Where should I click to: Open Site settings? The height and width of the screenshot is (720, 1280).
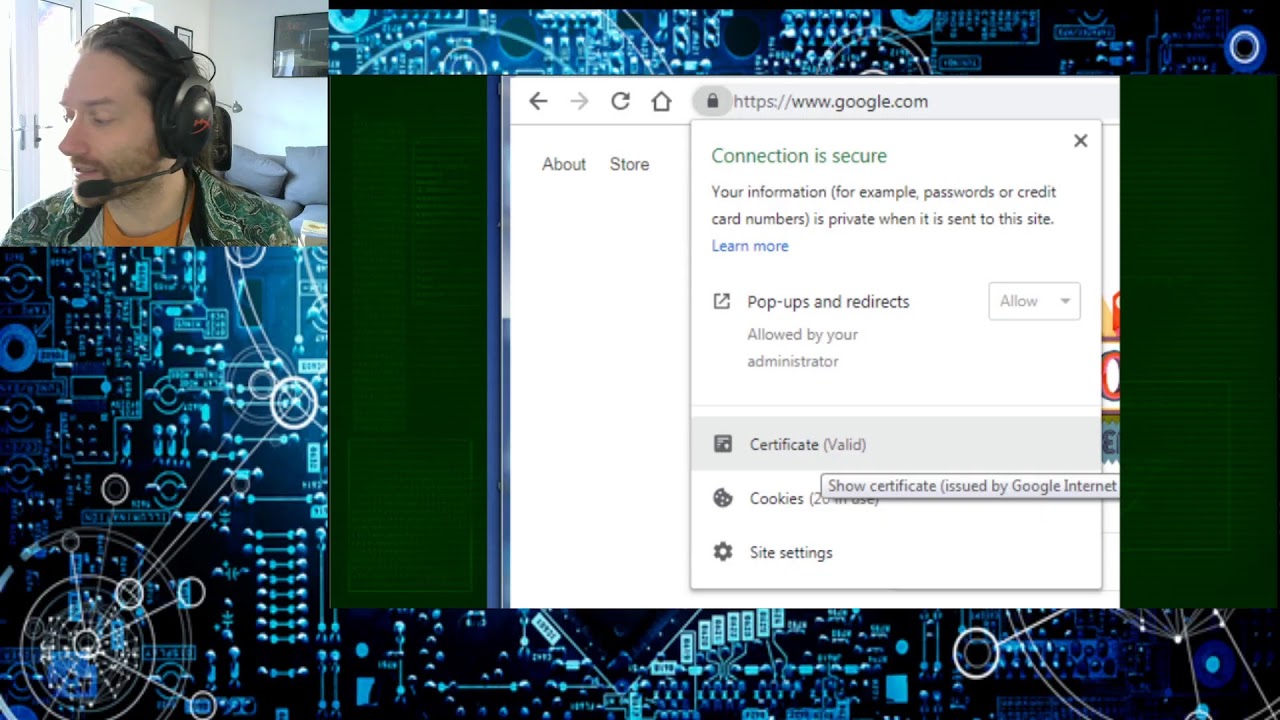click(x=895, y=552)
